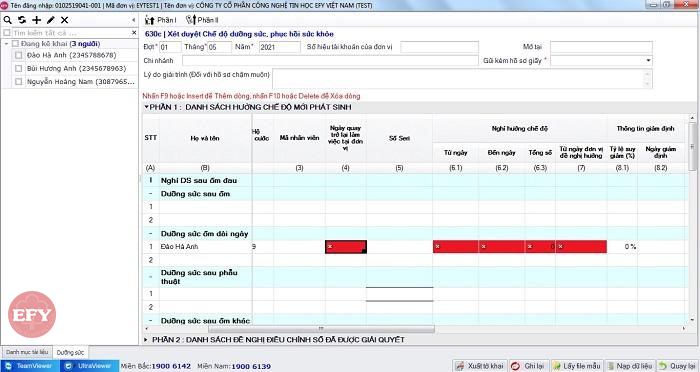Tick checkbox for Đang kê khai group

tap(15, 44)
